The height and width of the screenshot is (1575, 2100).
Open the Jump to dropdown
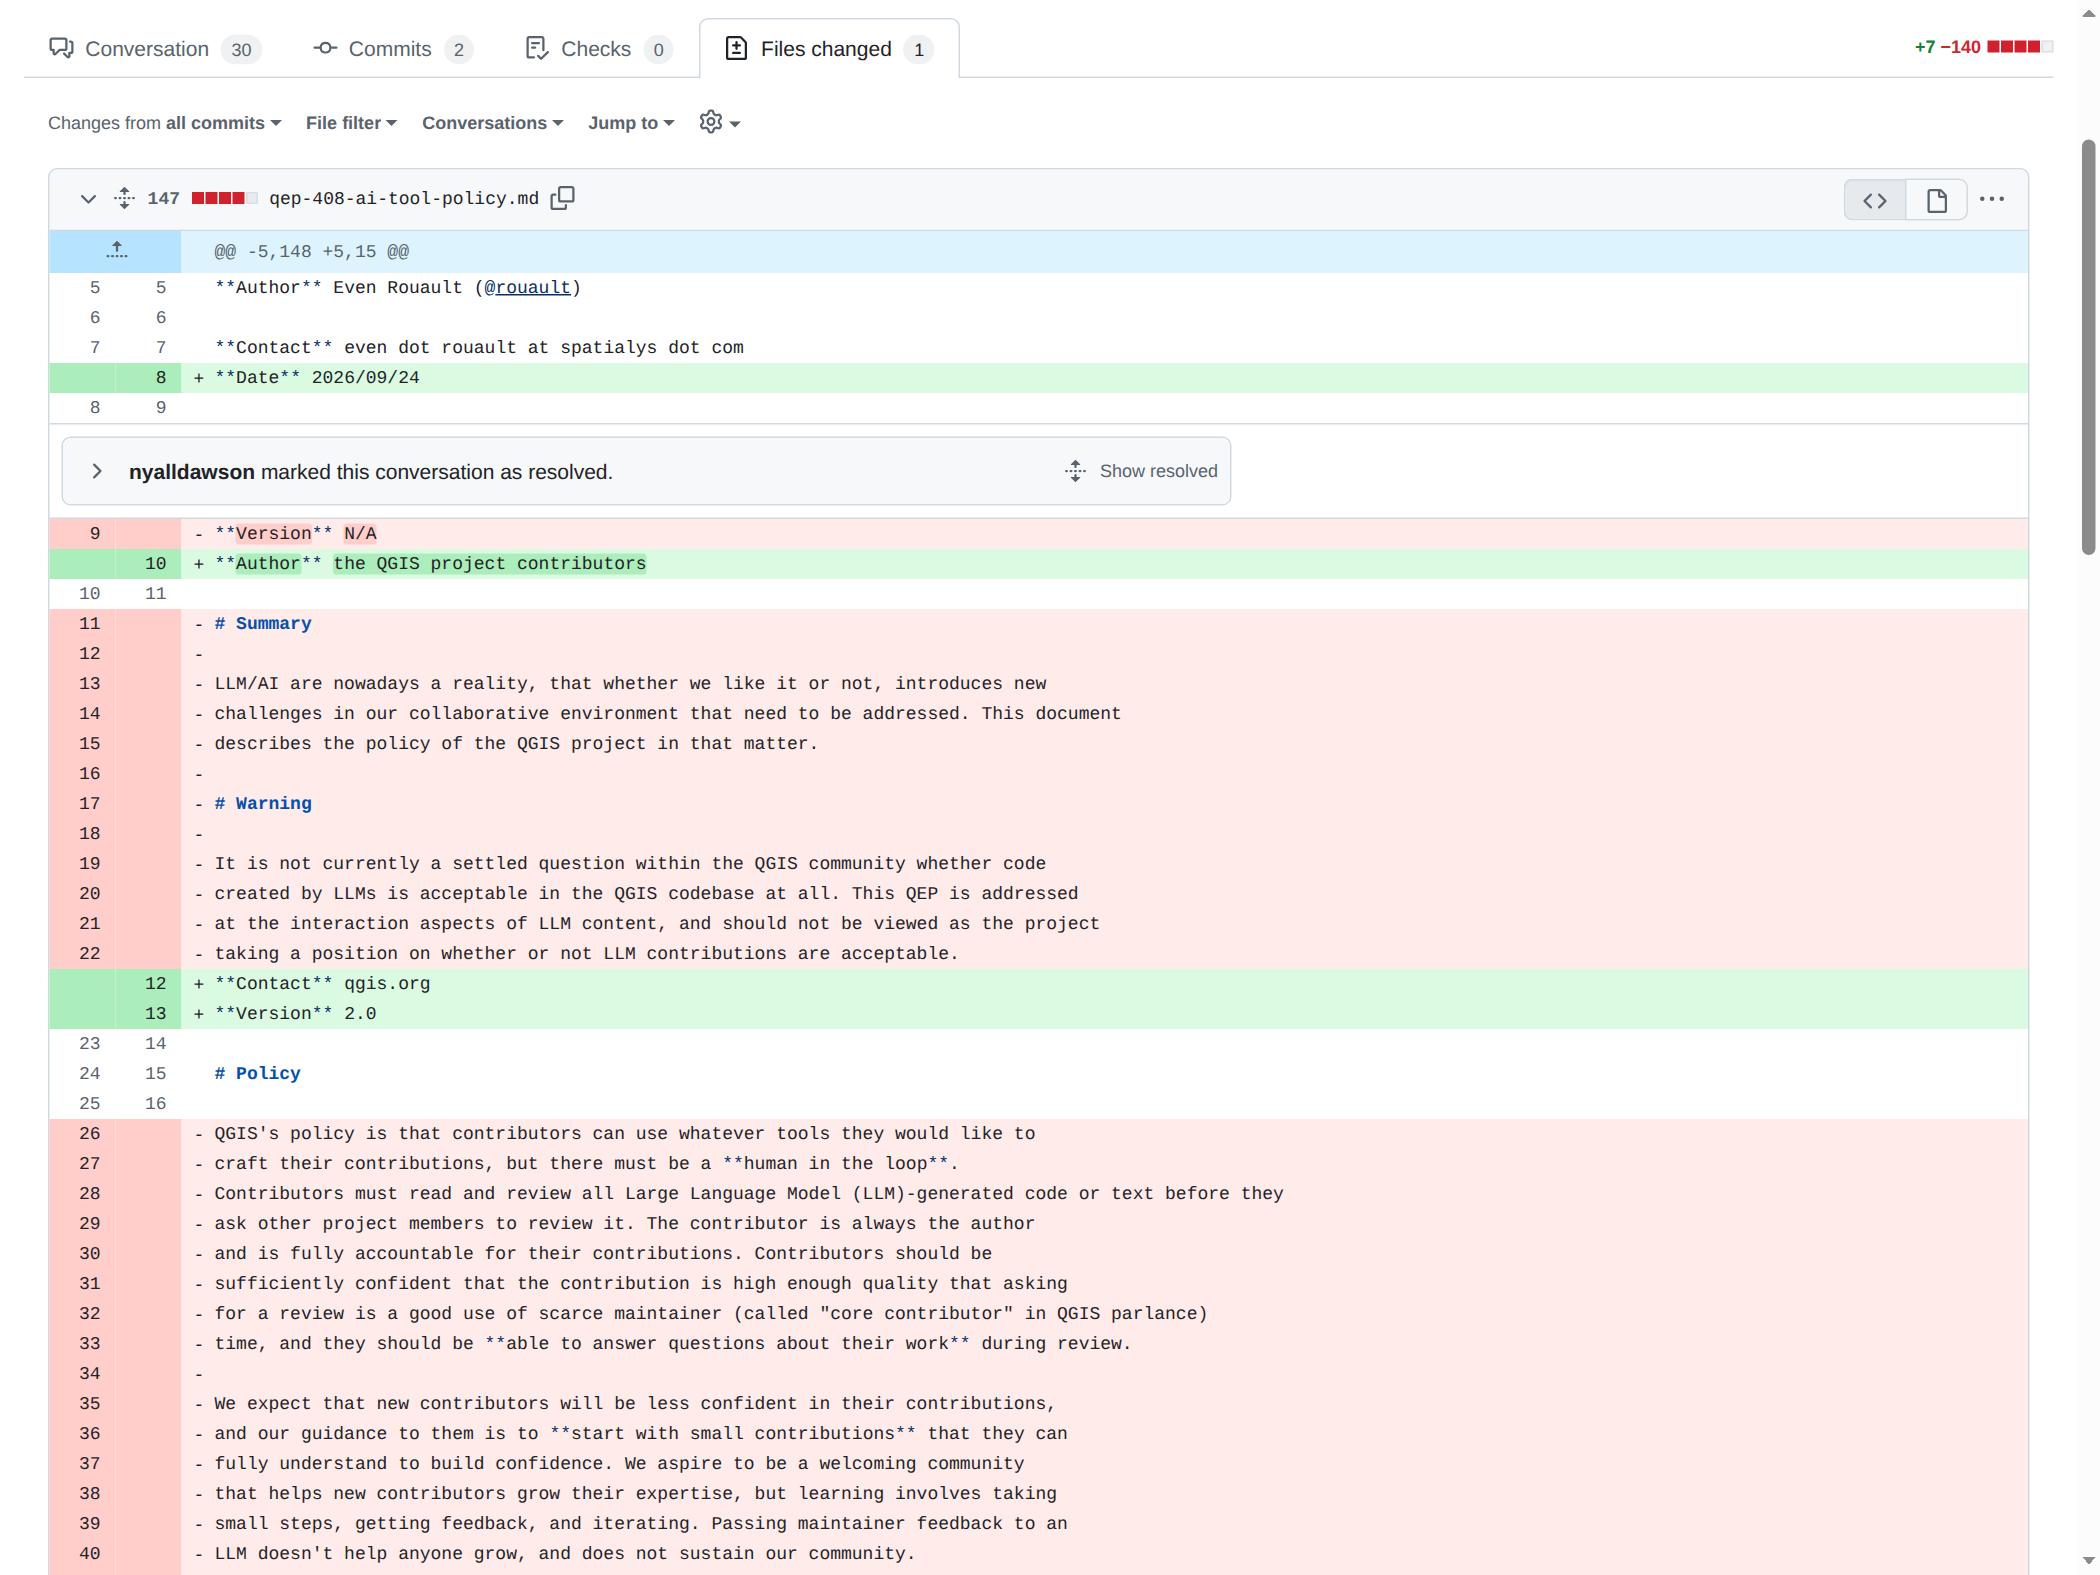coord(631,123)
